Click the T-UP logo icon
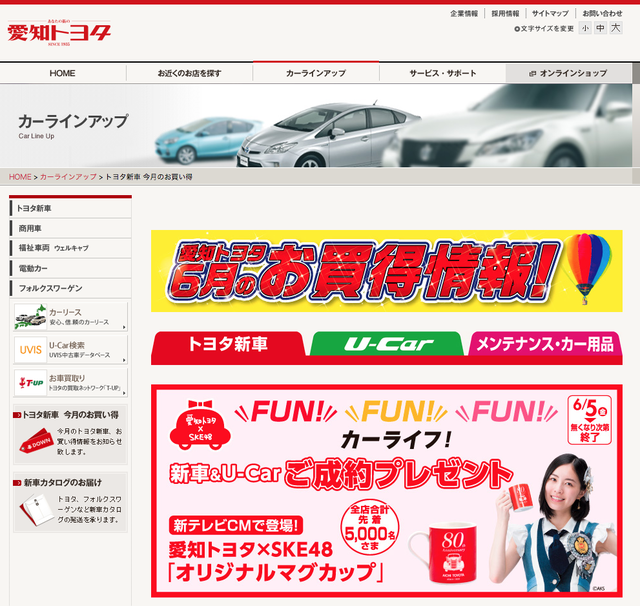The height and width of the screenshot is (606, 640). click(x=31, y=383)
